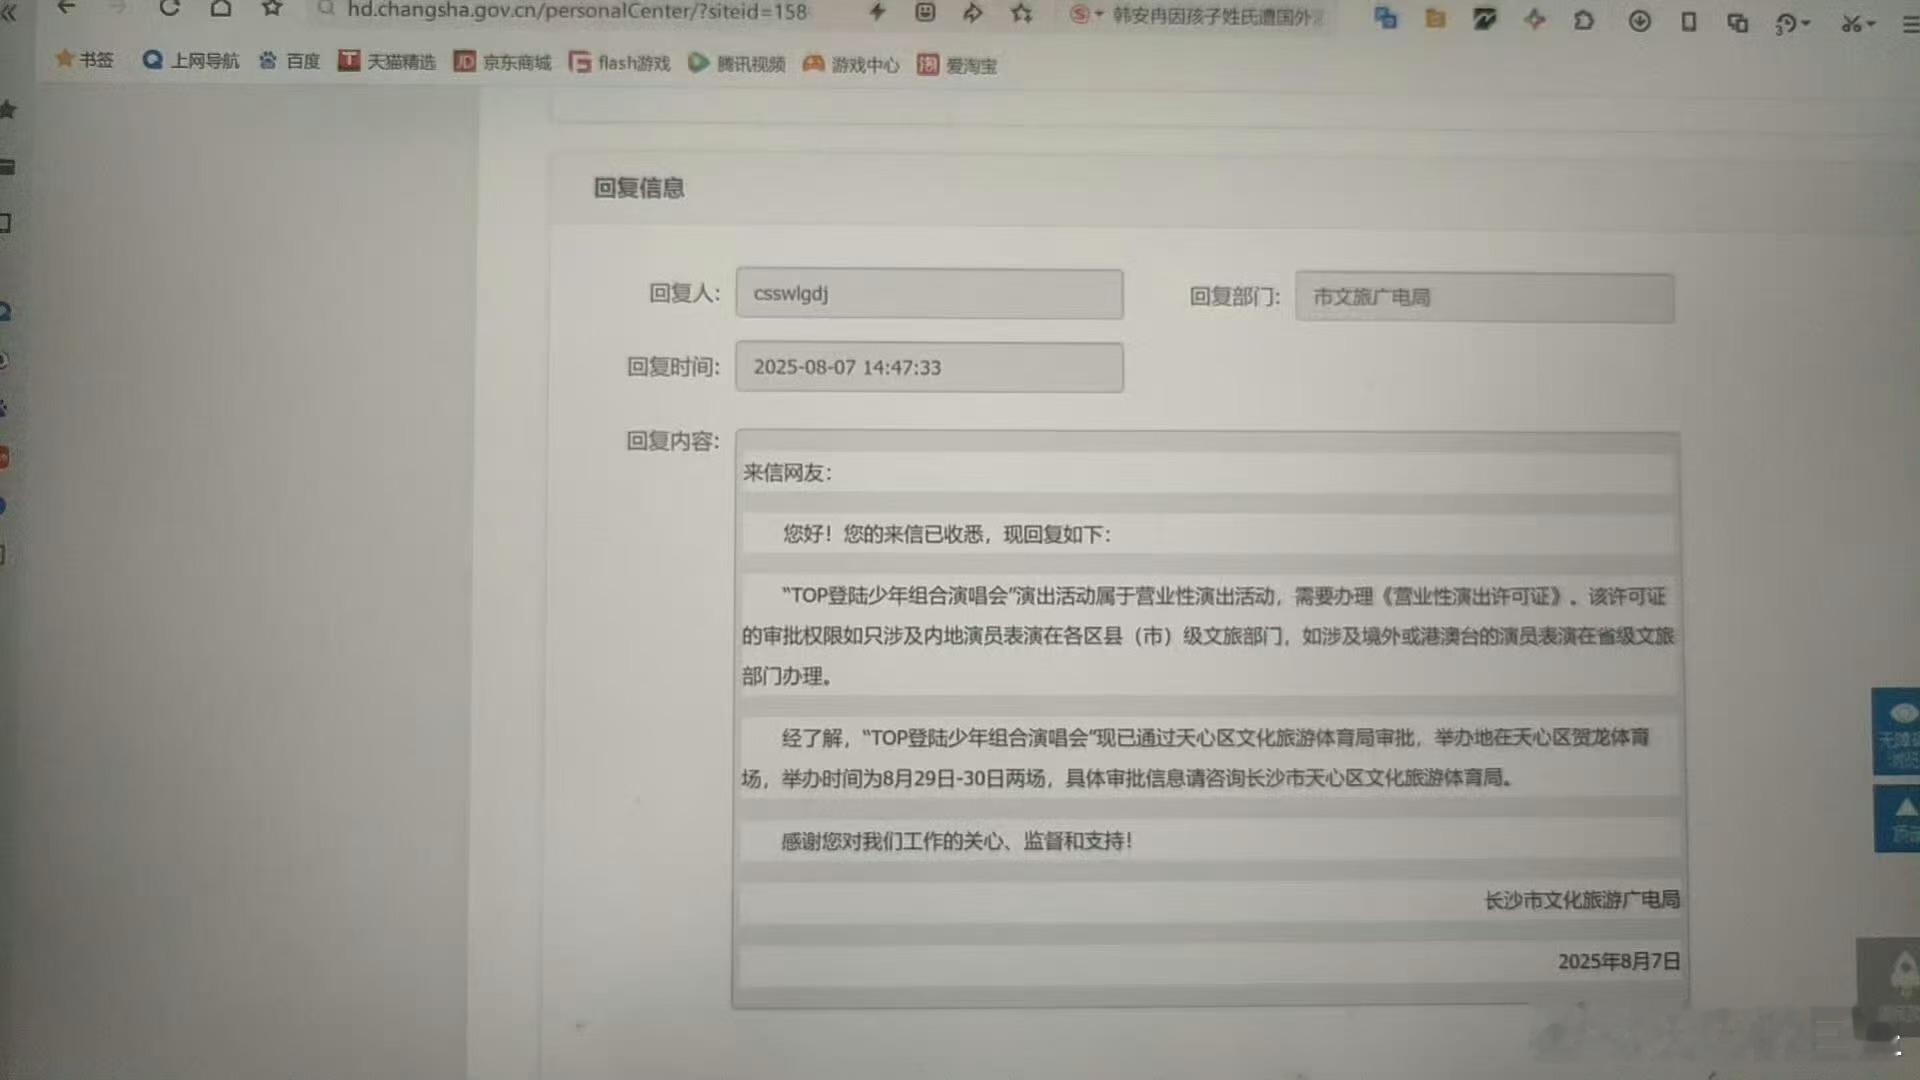Click the 回复时间 field 2025-08-07

[929, 367]
